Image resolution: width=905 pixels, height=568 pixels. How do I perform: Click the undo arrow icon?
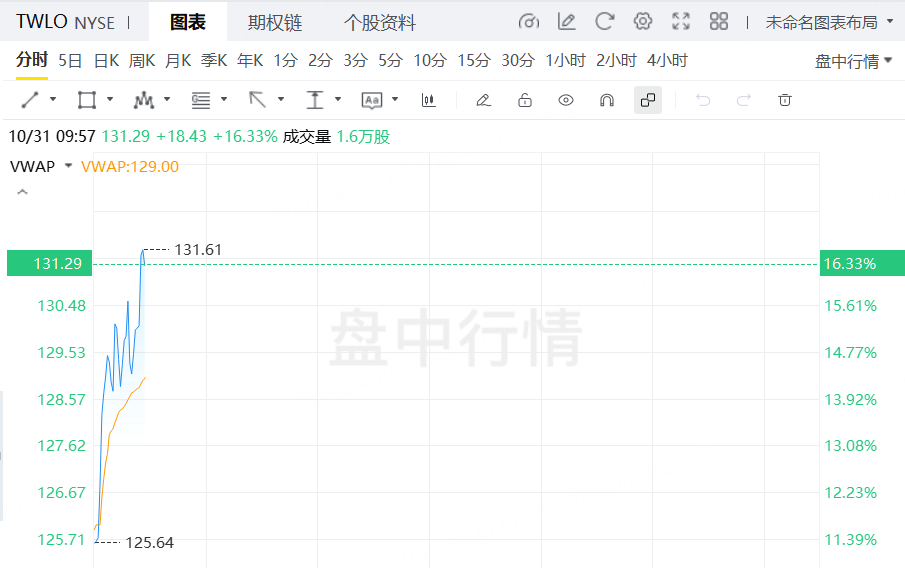tap(703, 100)
